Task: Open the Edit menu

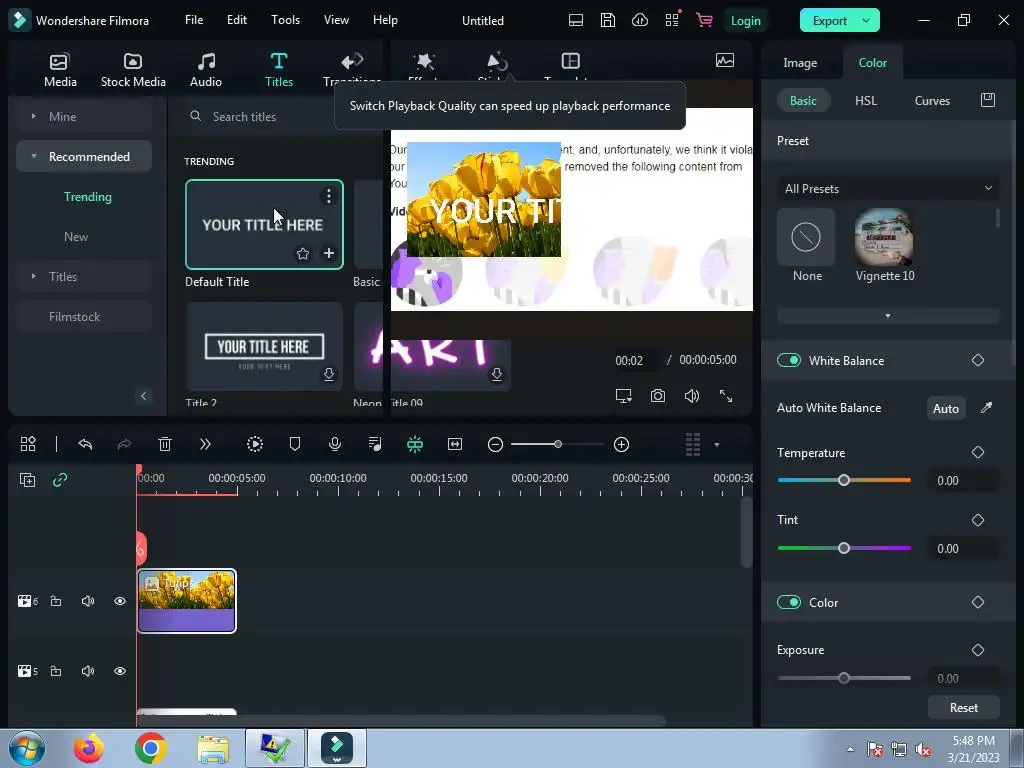Action: (236, 20)
